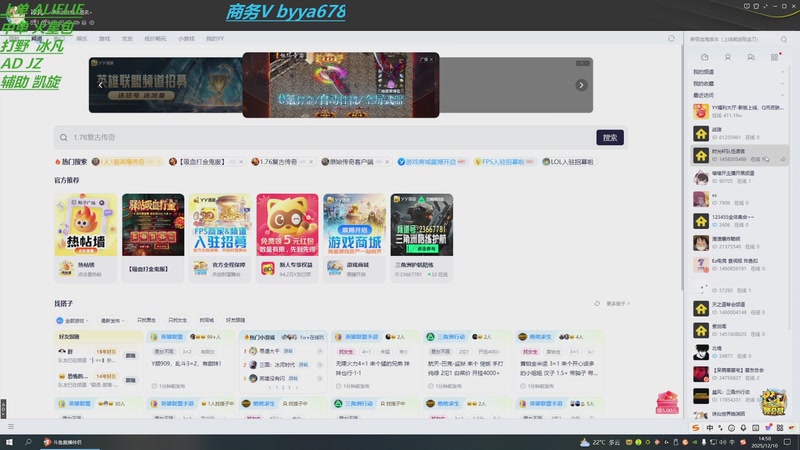The width and height of the screenshot is (800, 450).
Task: Open the 热帖墙 recommended card
Action: [86, 237]
